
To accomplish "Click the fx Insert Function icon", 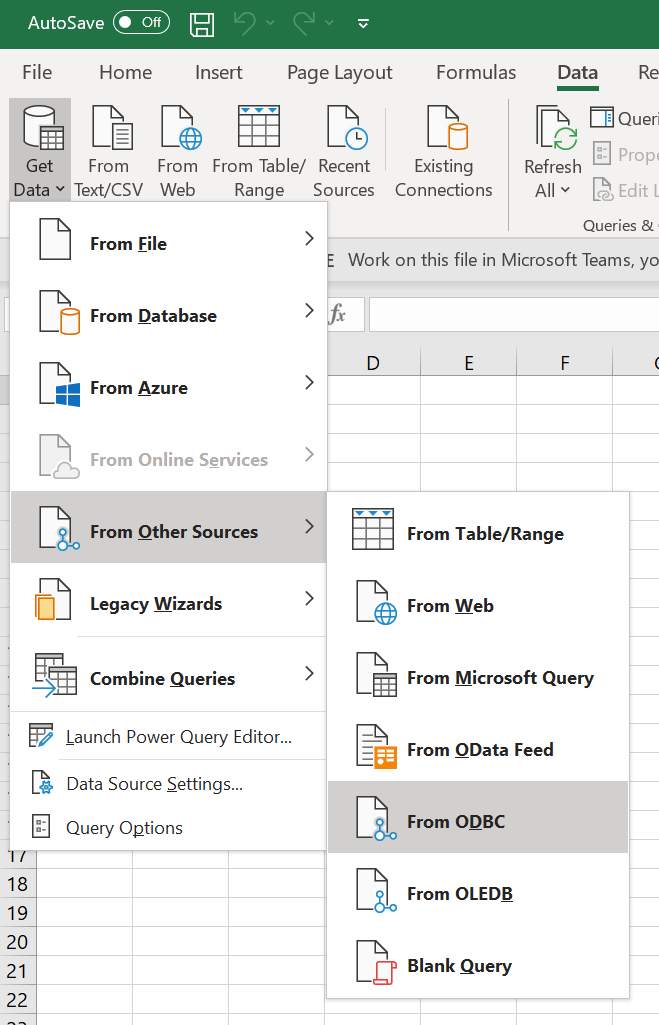I will [337, 314].
